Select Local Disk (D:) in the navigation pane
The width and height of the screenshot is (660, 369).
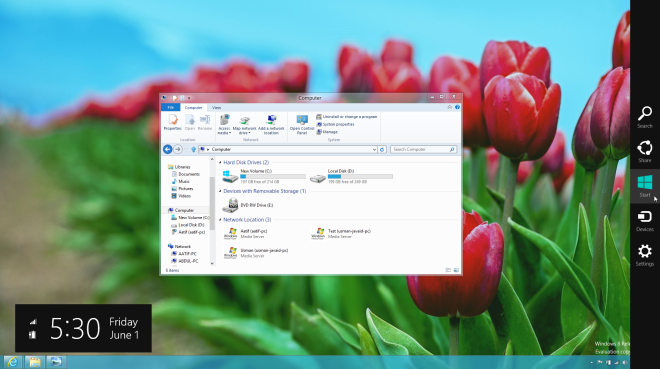coord(188,225)
